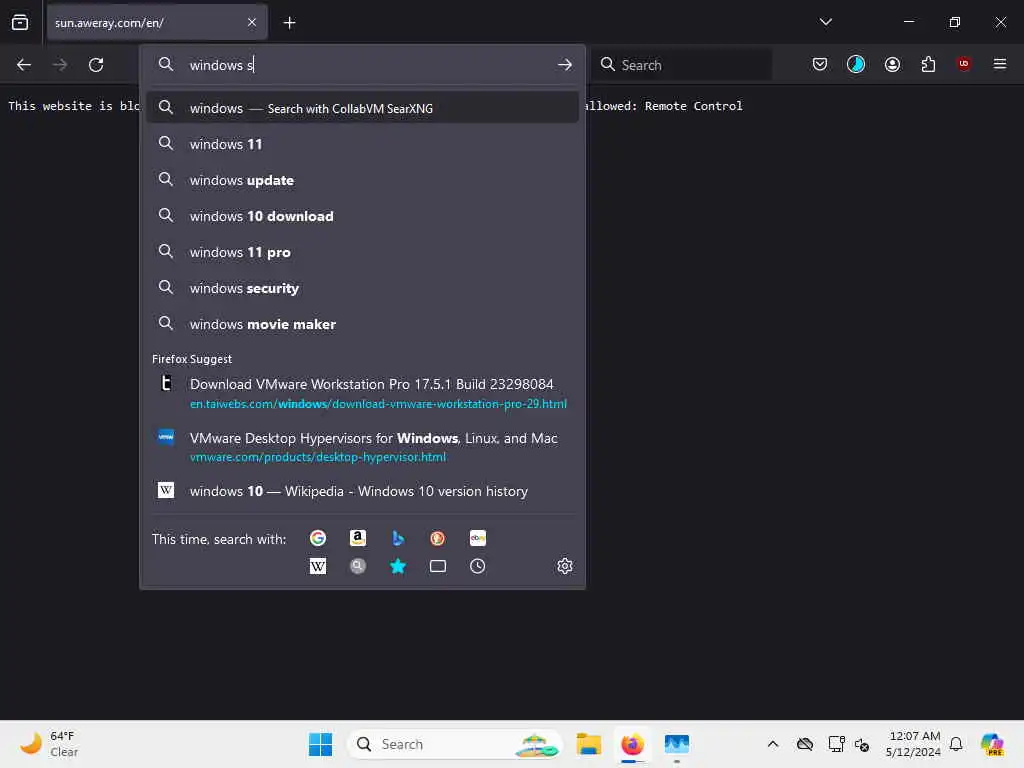The image size is (1024, 768).
Task: Search history with the clock icon
Action: (x=477, y=566)
